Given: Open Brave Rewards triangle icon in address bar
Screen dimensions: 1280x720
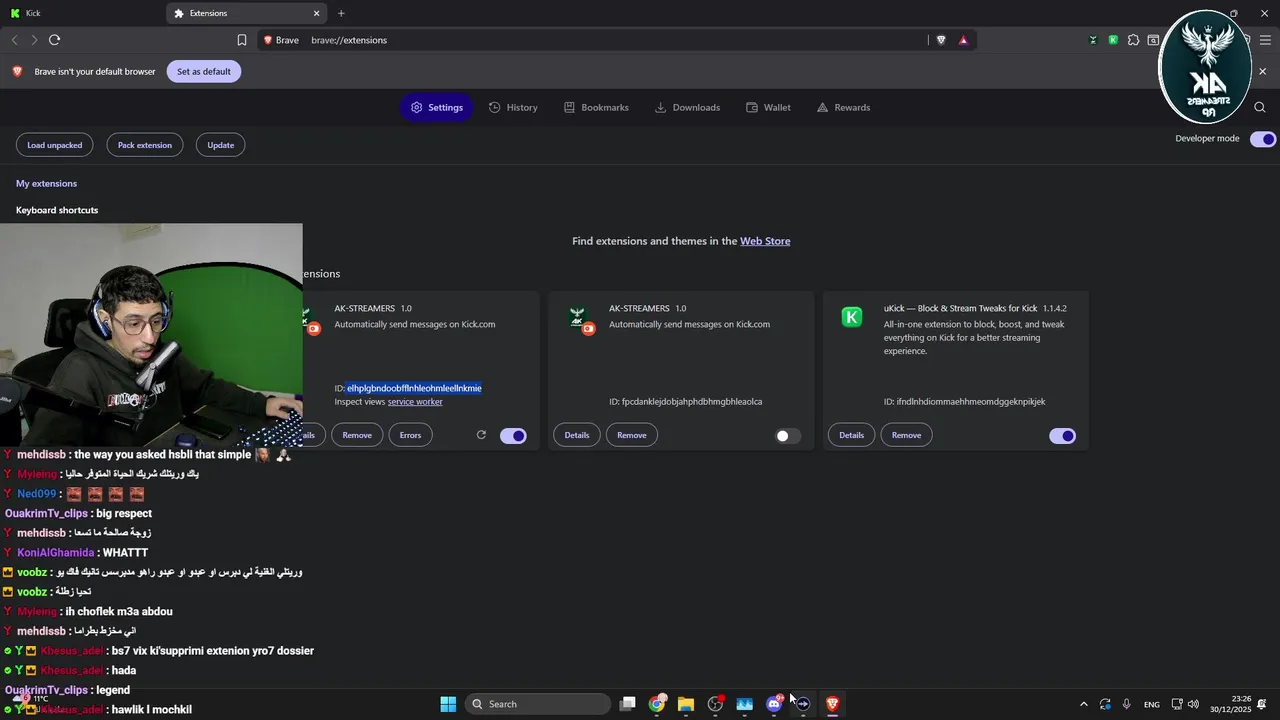Looking at the screenshot, I should pos(963,40).
